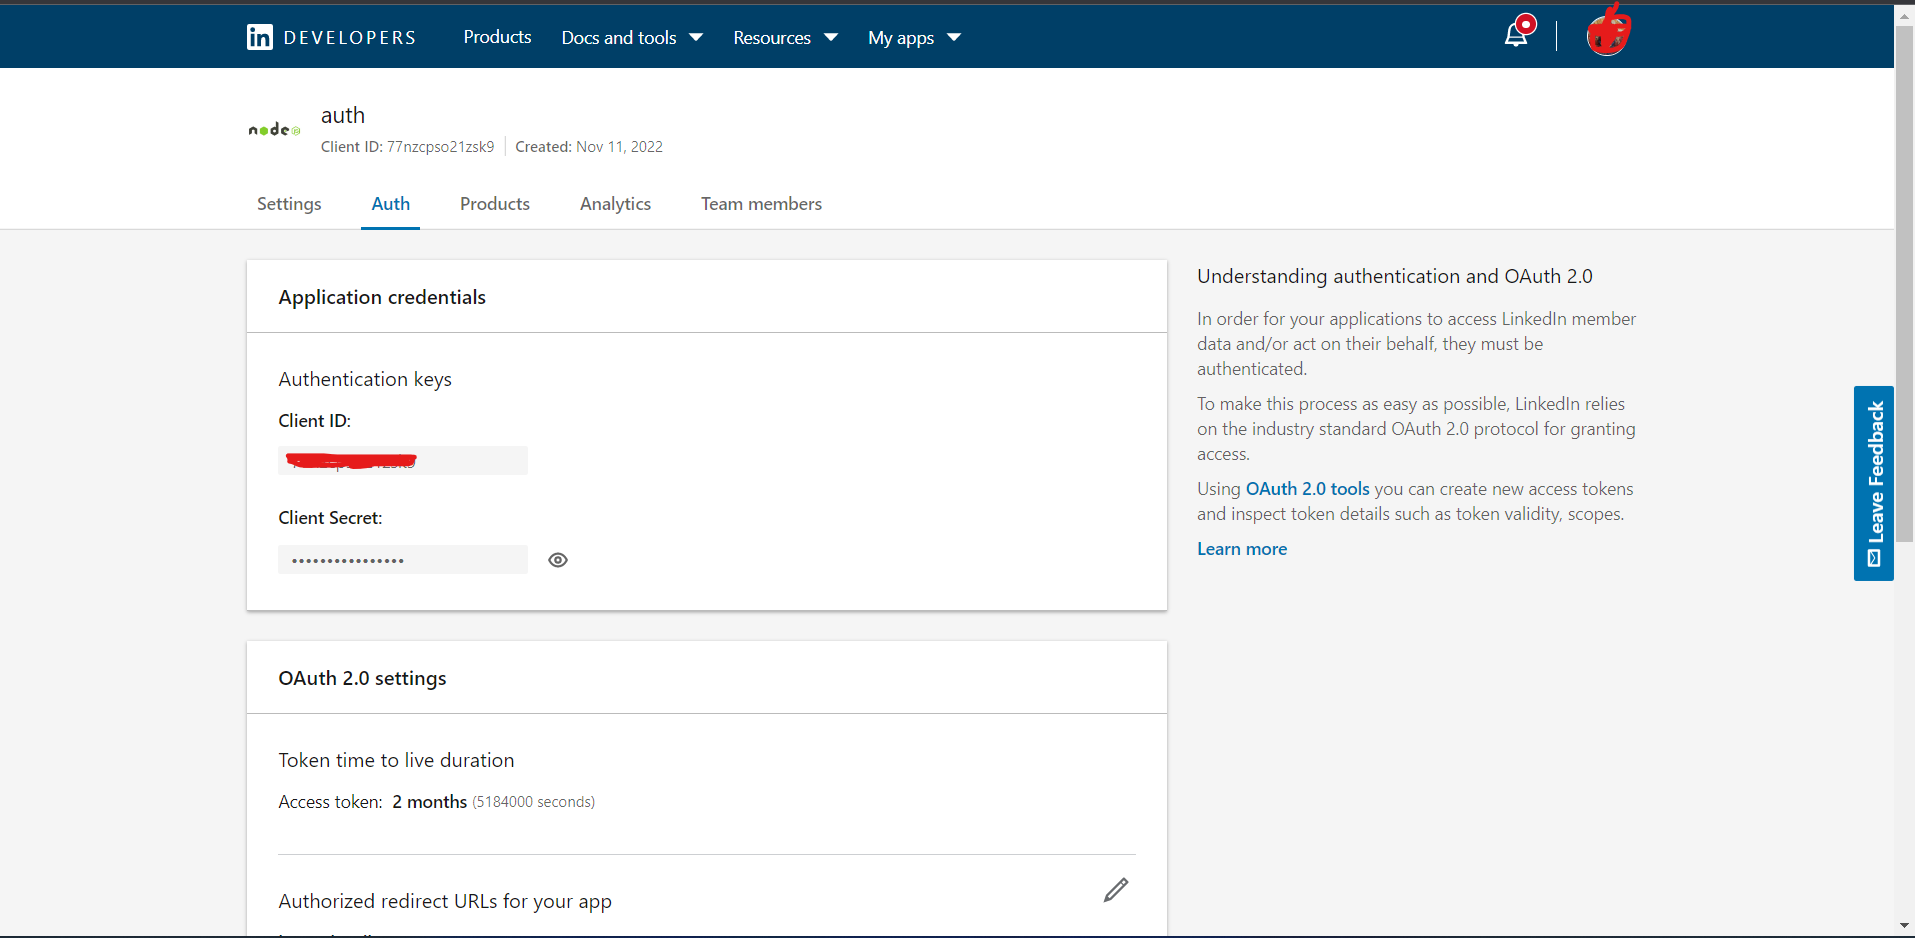Viewport: 1915px width, 938px height.
Task: Open the app Products tab
Action: click(495, 204)
